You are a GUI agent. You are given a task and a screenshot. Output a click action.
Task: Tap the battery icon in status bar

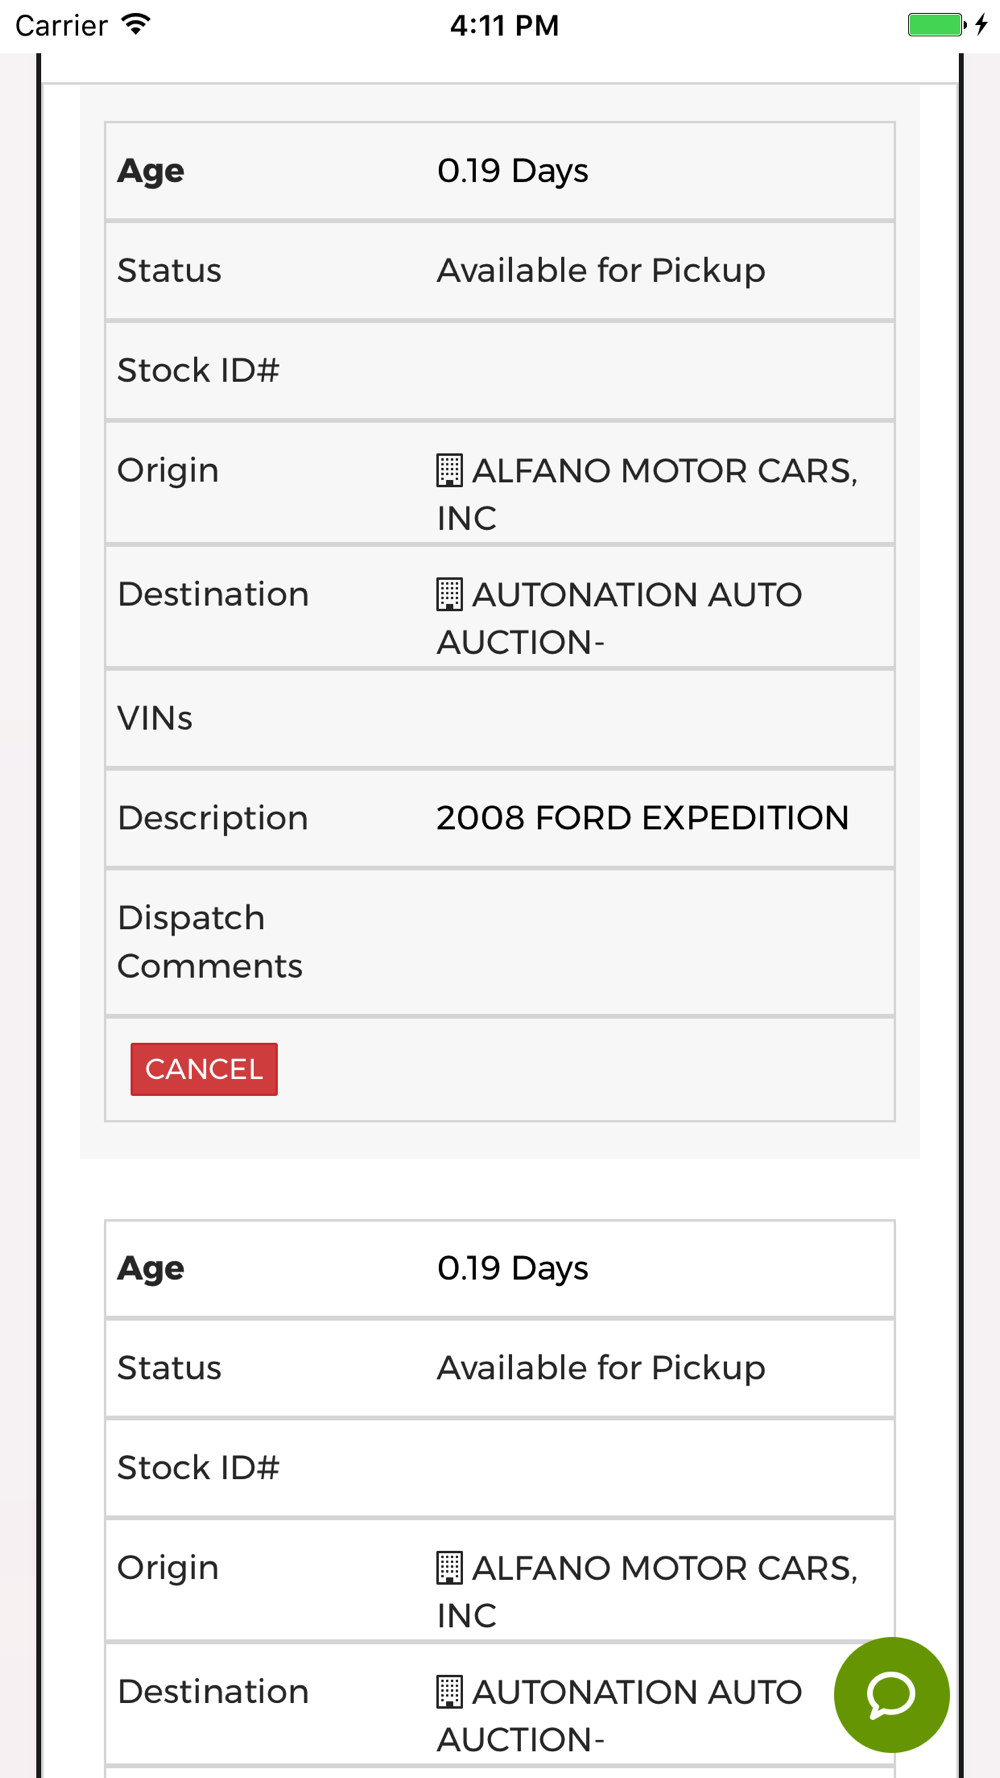[936, 25]
